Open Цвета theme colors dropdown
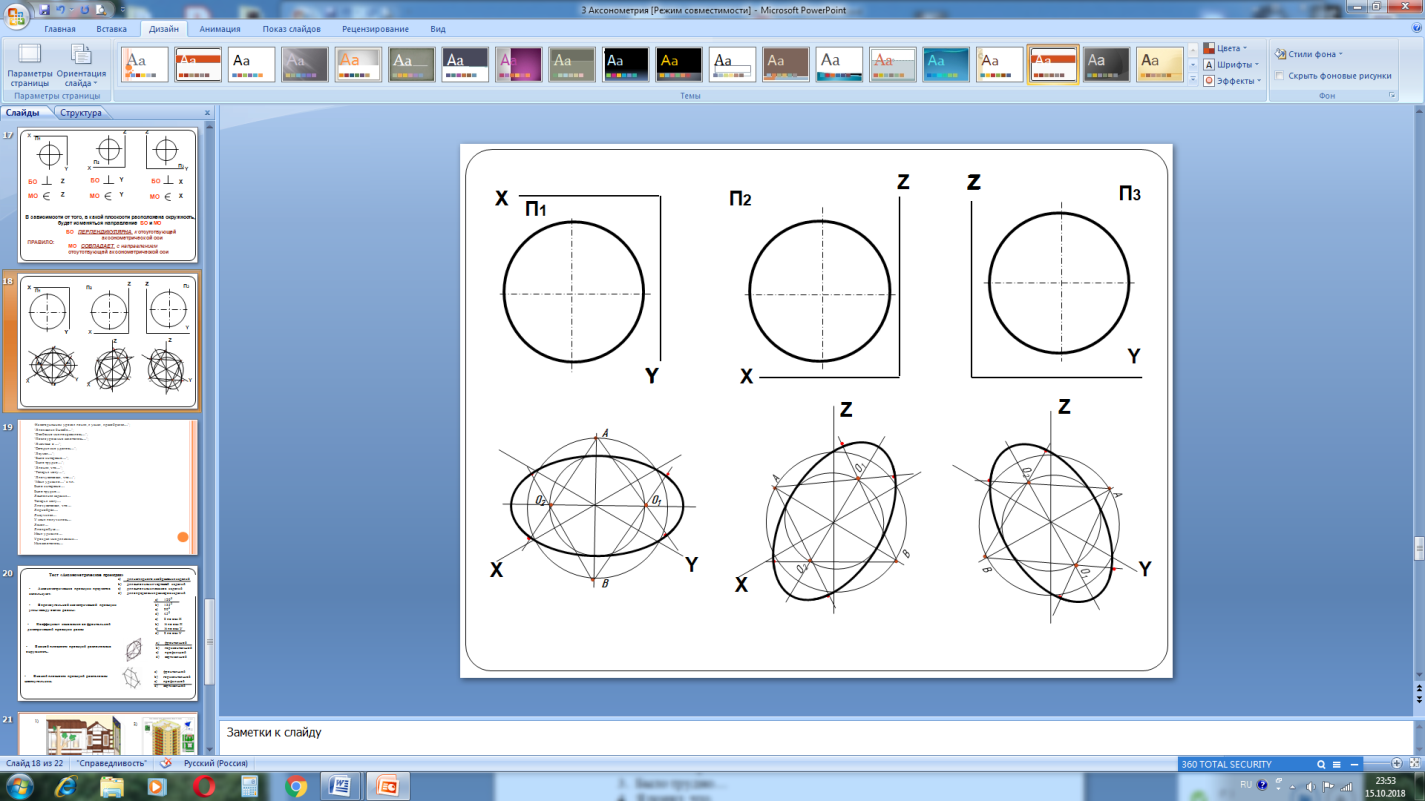This screenshot has width=1425, height=801. 1227,48
